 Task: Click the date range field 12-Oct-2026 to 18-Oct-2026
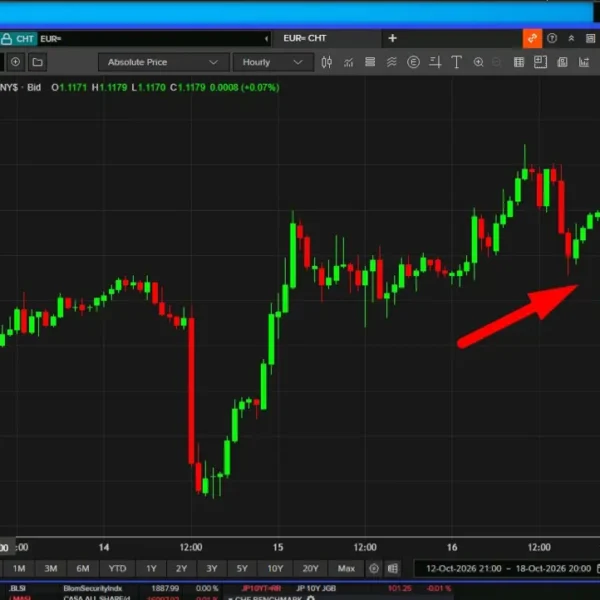point(508,568)
